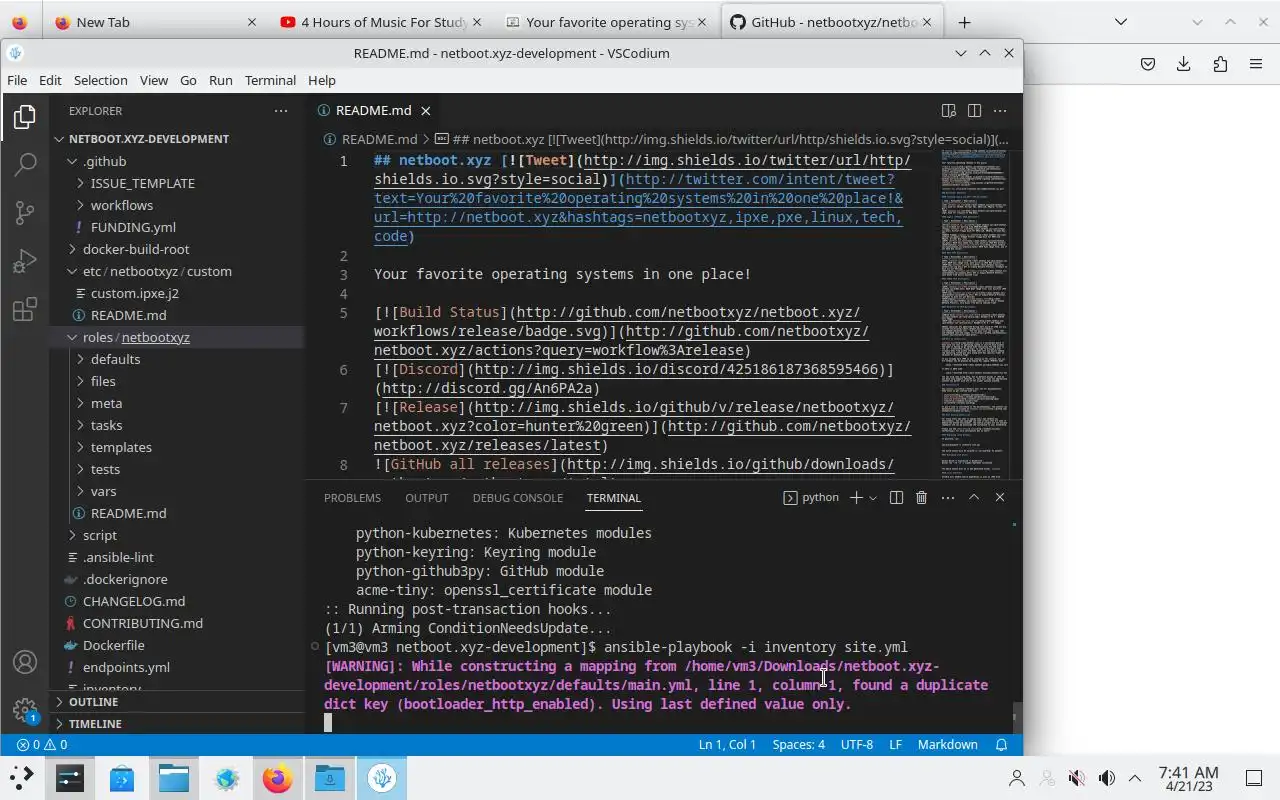Close the README.md editor tab
The width and height of the screenshot is (1280, 800).
(x=425, y=111)
